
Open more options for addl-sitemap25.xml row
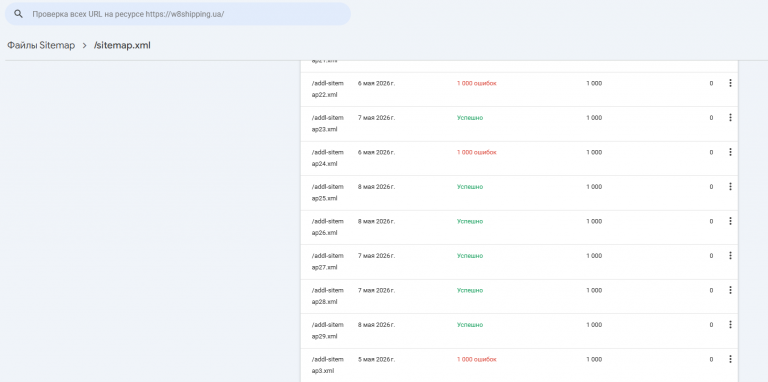730,187
